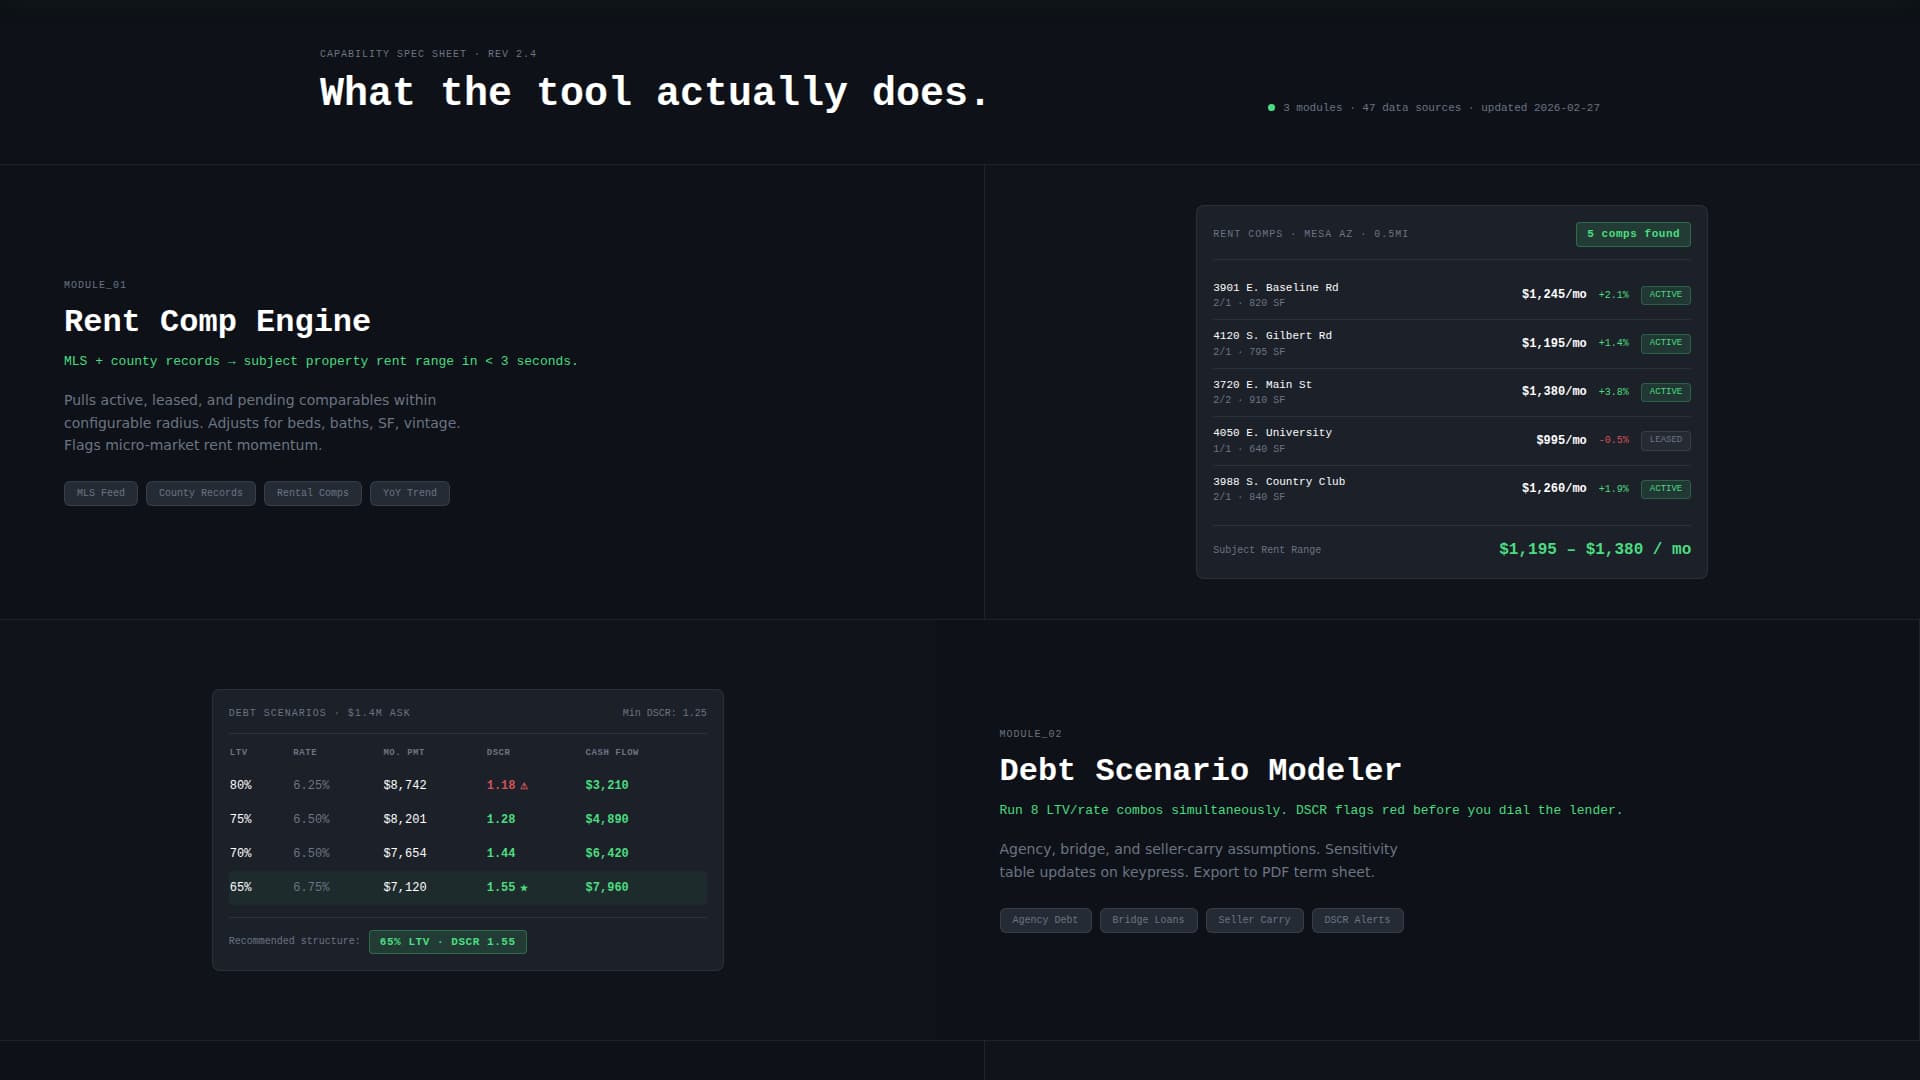This screenshot has width=1920, height=1080.
Task: Open the DSCR Alerts tag
Action: (x=1356, y=920)
